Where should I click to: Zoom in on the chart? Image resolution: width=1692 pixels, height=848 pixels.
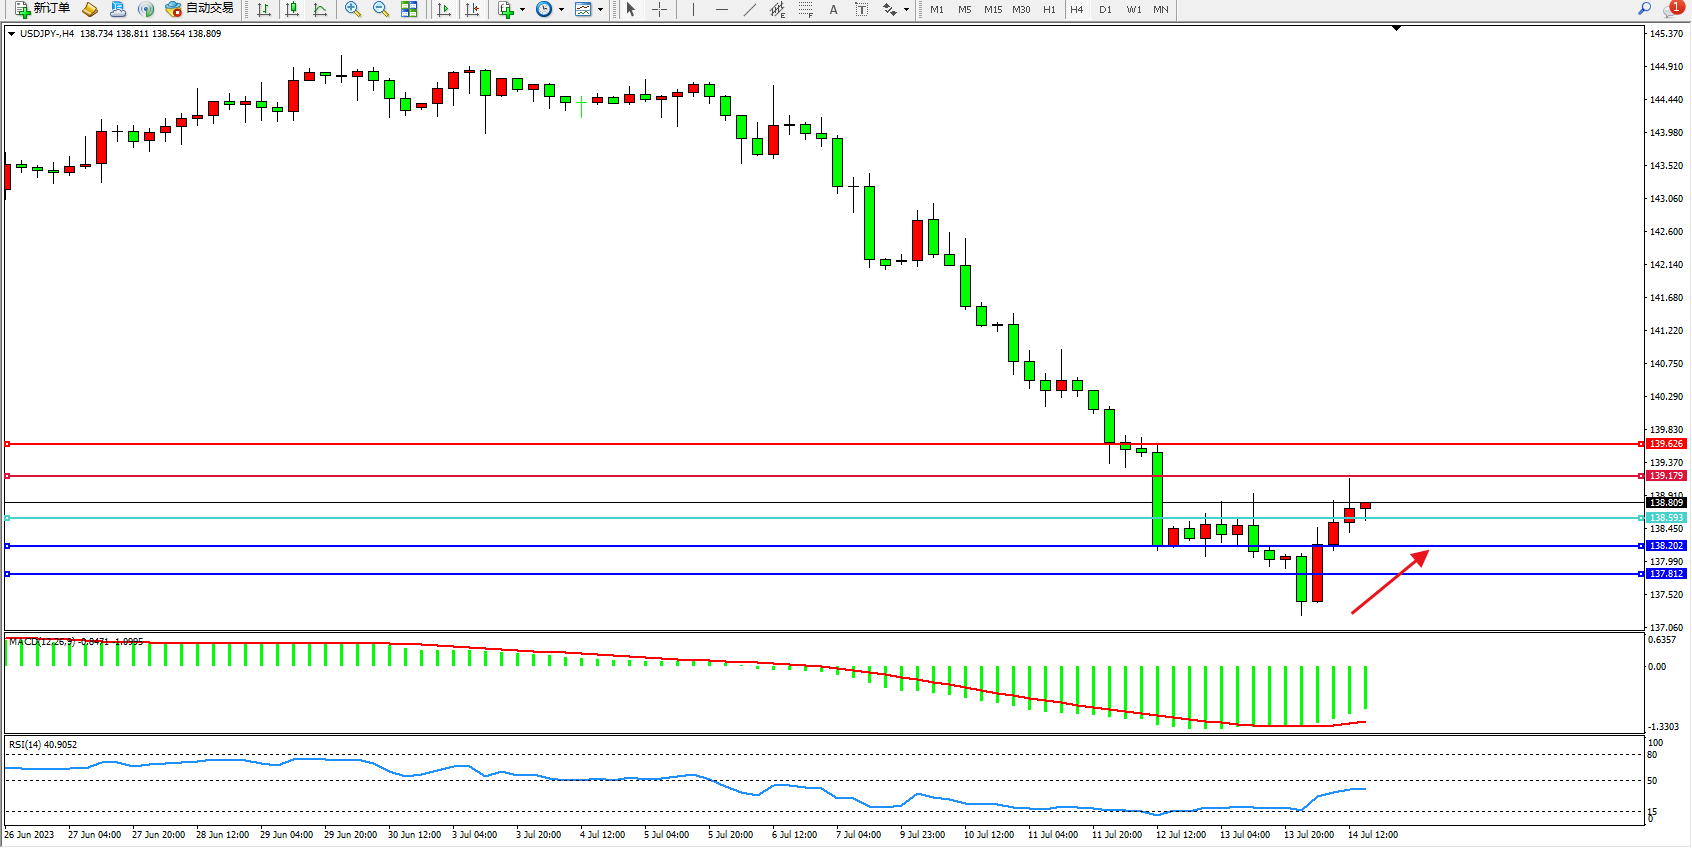click(x=353, y=9)
